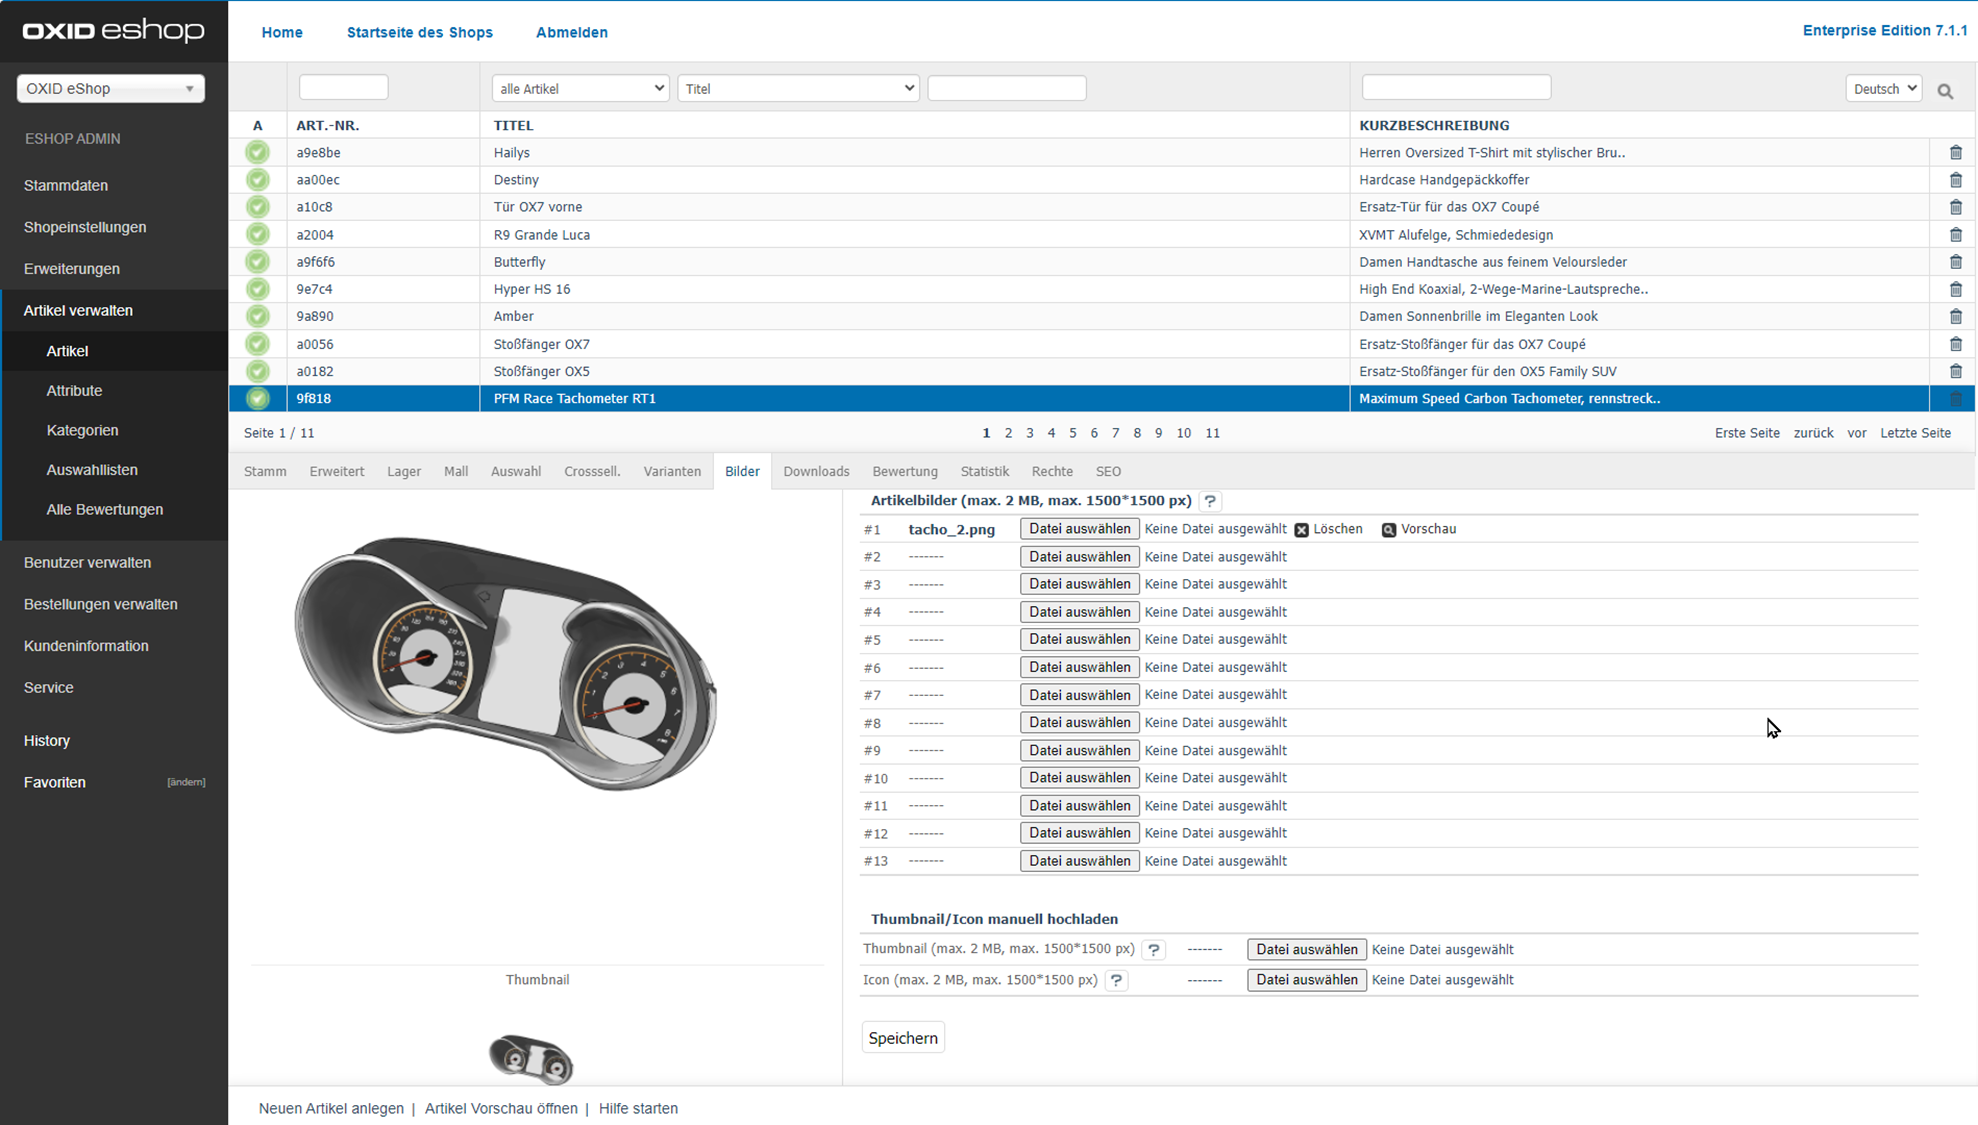The image size is (1978, 1125).
Task: Click trash icon for Butterfly row
Action: tap(1955, 262)
